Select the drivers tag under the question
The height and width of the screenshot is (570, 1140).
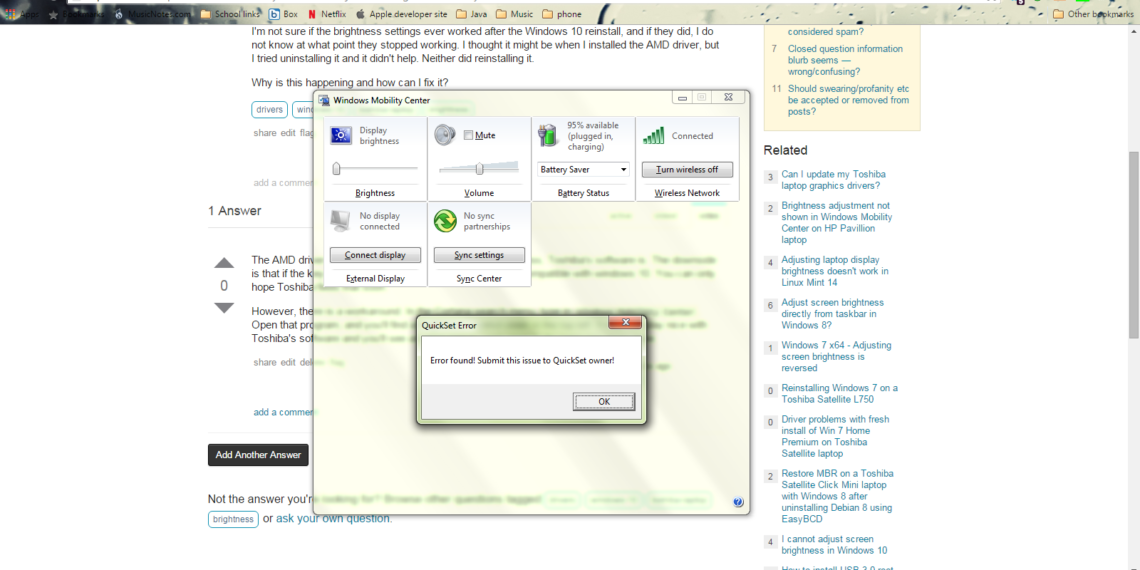[270, 110]
